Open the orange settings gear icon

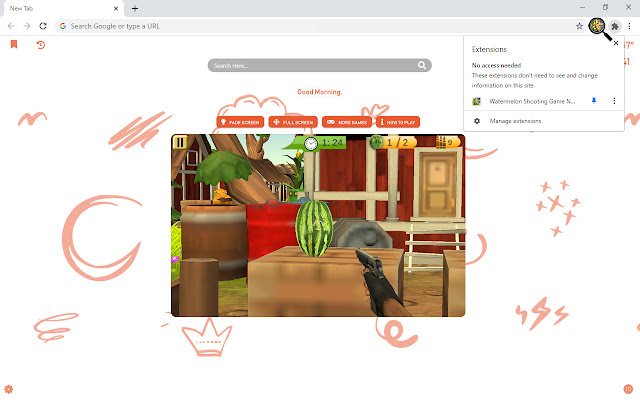(9, 389)
